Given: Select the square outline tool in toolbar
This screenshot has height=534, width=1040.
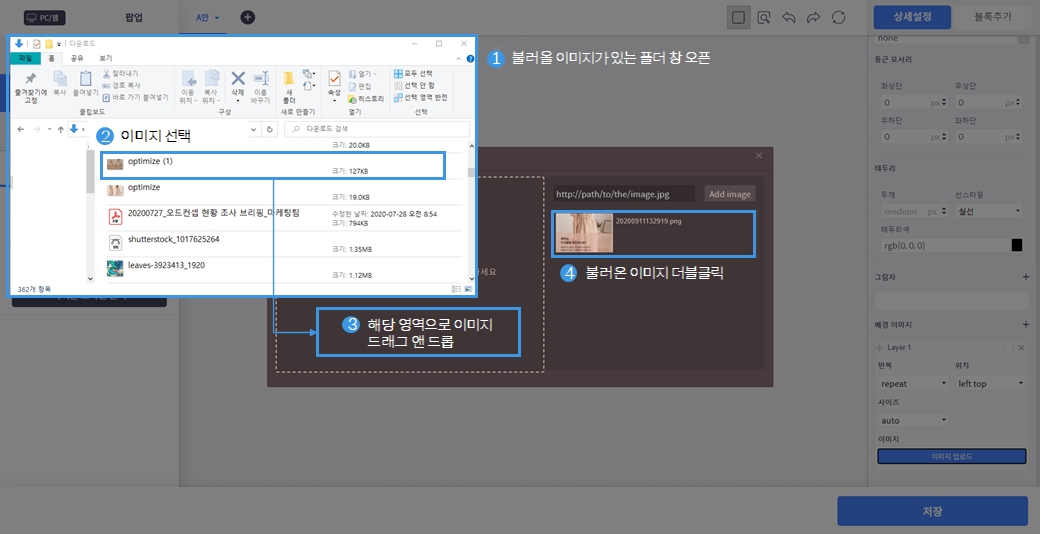Looking at the screenshot, I should 738,18.
